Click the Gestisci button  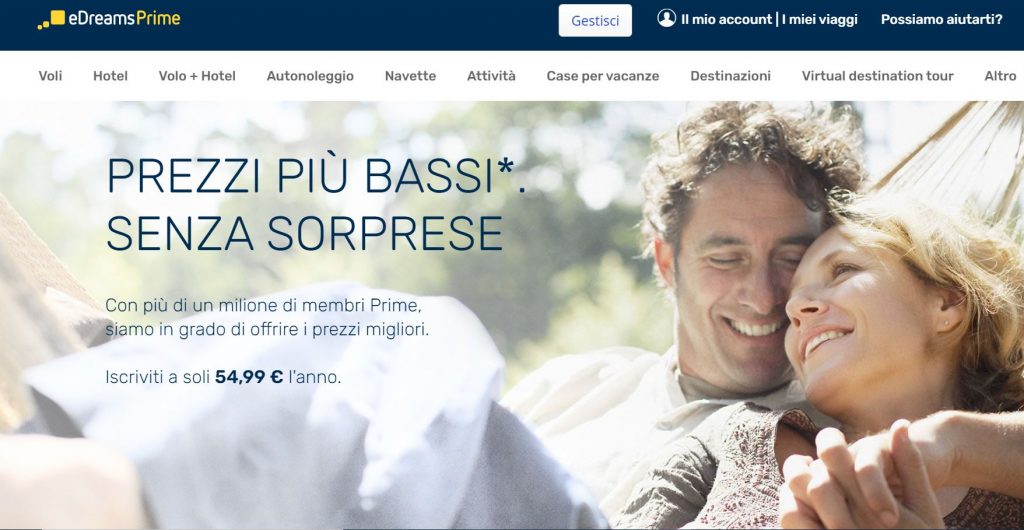595,20
